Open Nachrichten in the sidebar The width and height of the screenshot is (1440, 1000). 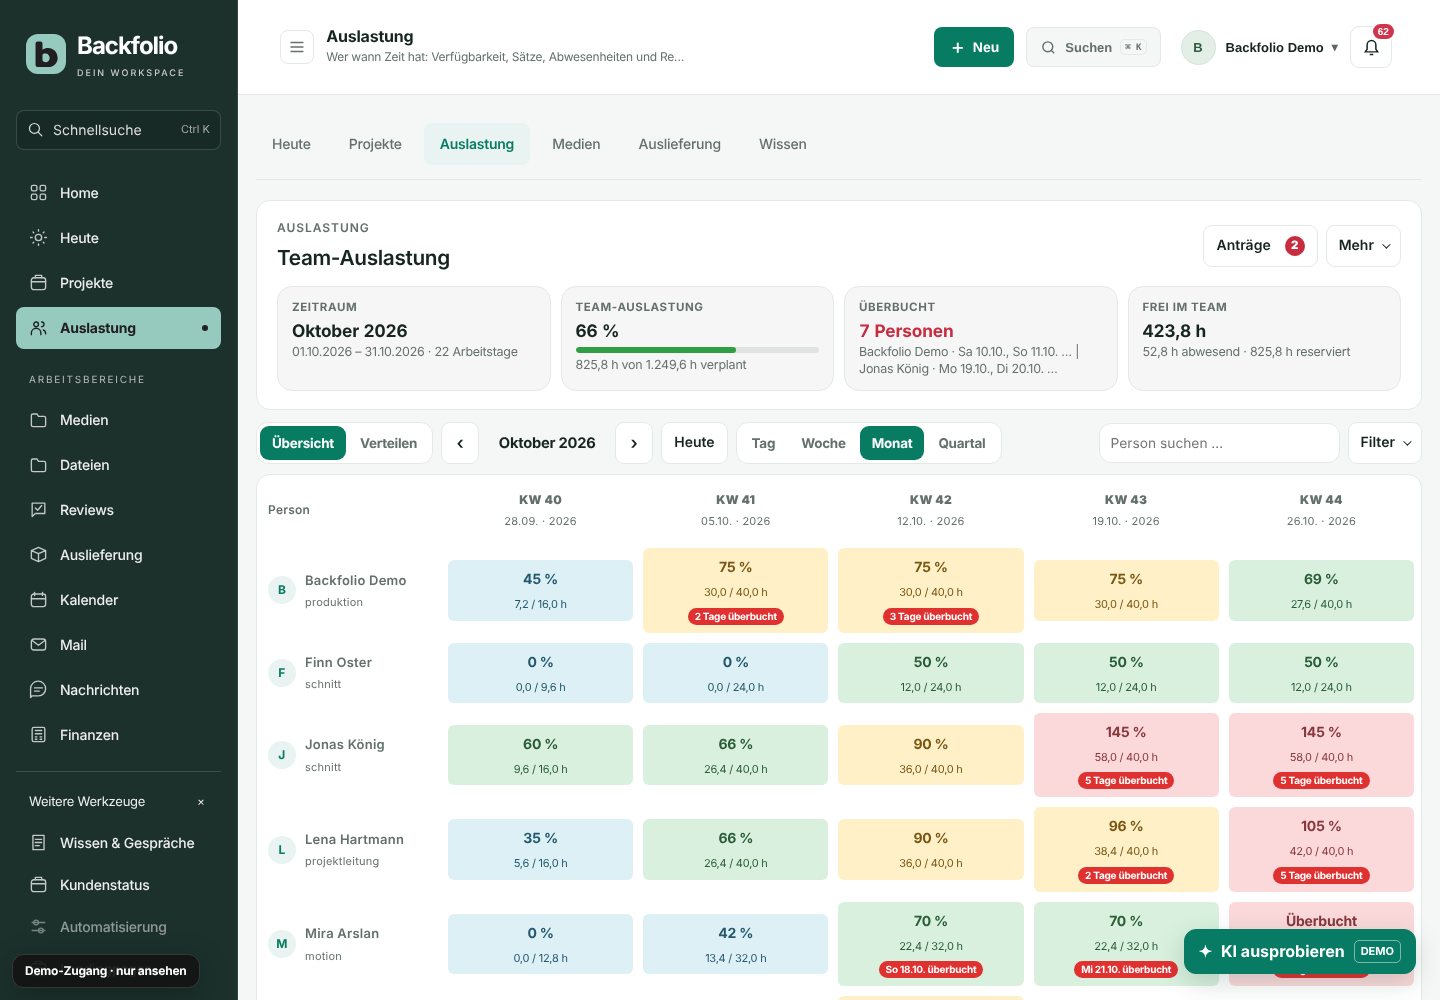118,690
